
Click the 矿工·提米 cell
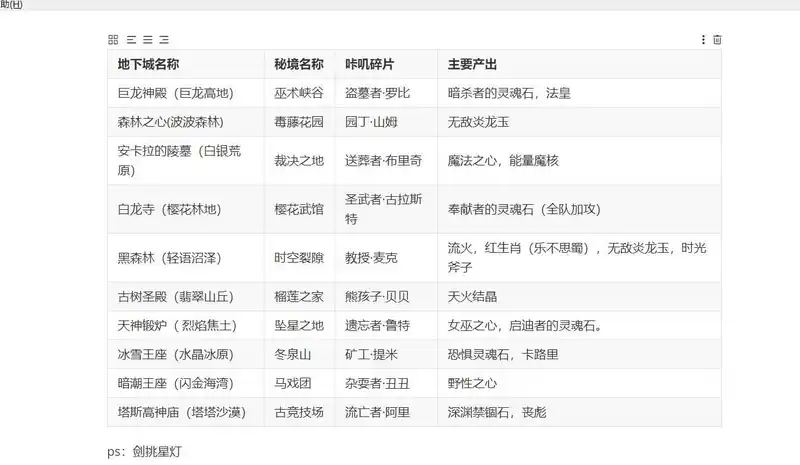tap(386, 354)
